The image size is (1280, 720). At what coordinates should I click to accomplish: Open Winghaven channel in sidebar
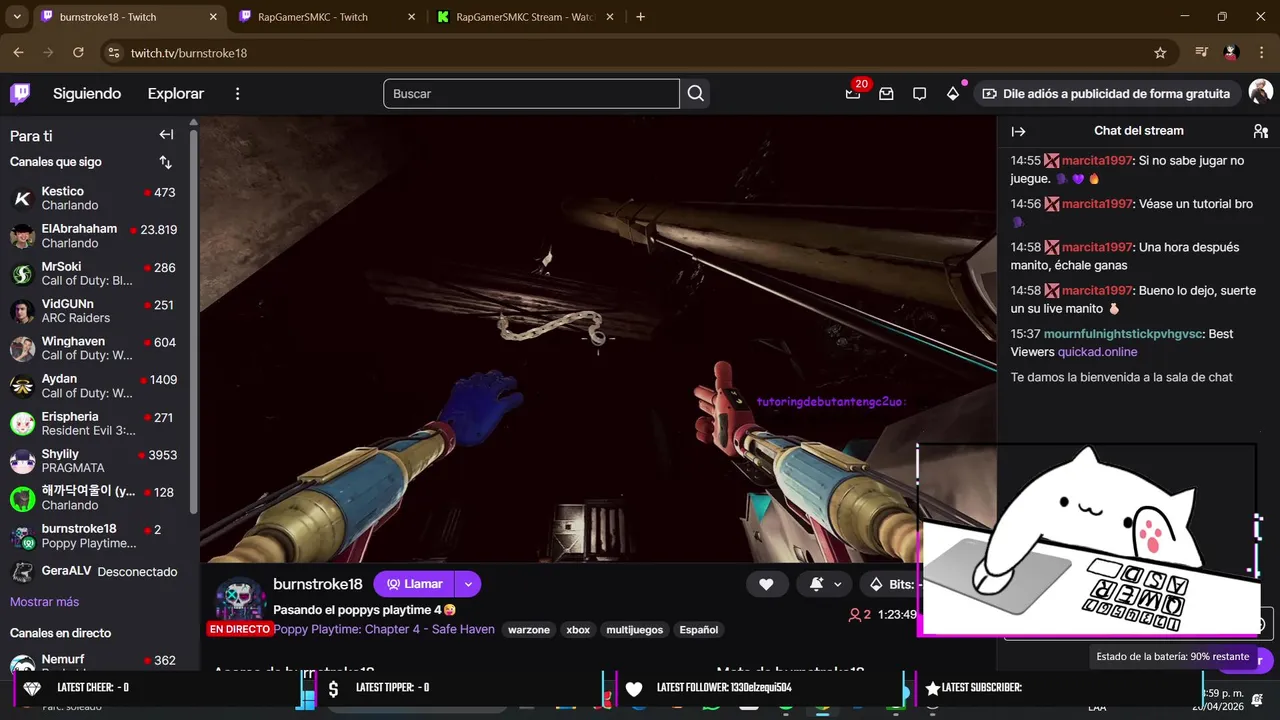[96, 349]
